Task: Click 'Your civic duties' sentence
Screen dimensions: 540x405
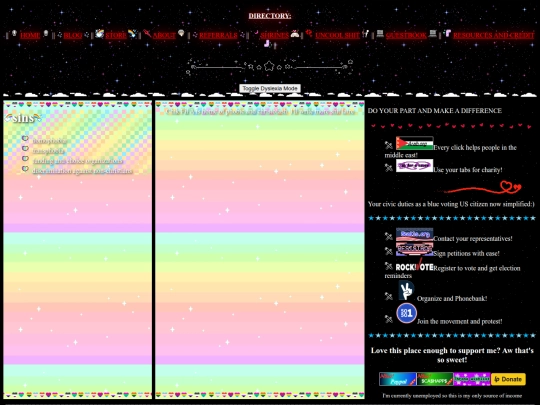Action: point(451,204)
